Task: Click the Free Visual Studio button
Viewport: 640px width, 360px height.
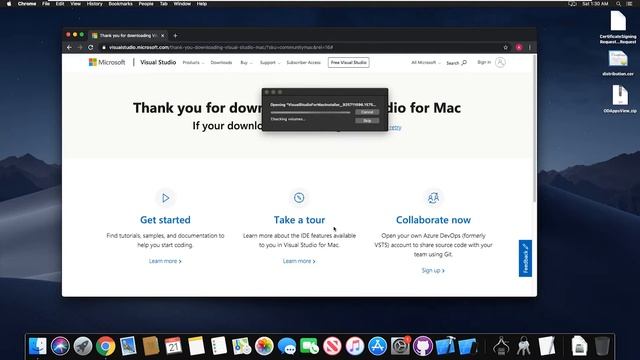Action: 349,62
